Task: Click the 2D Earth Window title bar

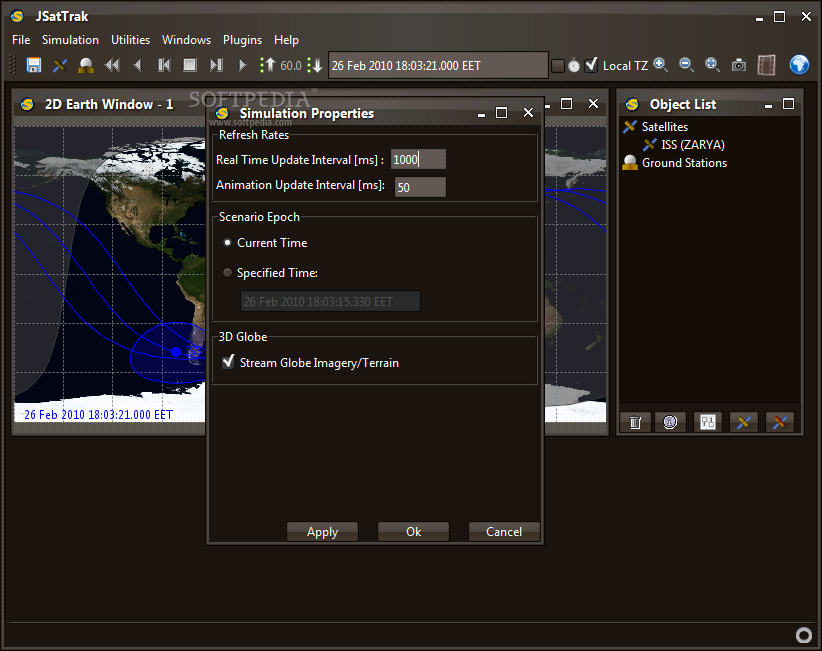Action: point(109,104)
